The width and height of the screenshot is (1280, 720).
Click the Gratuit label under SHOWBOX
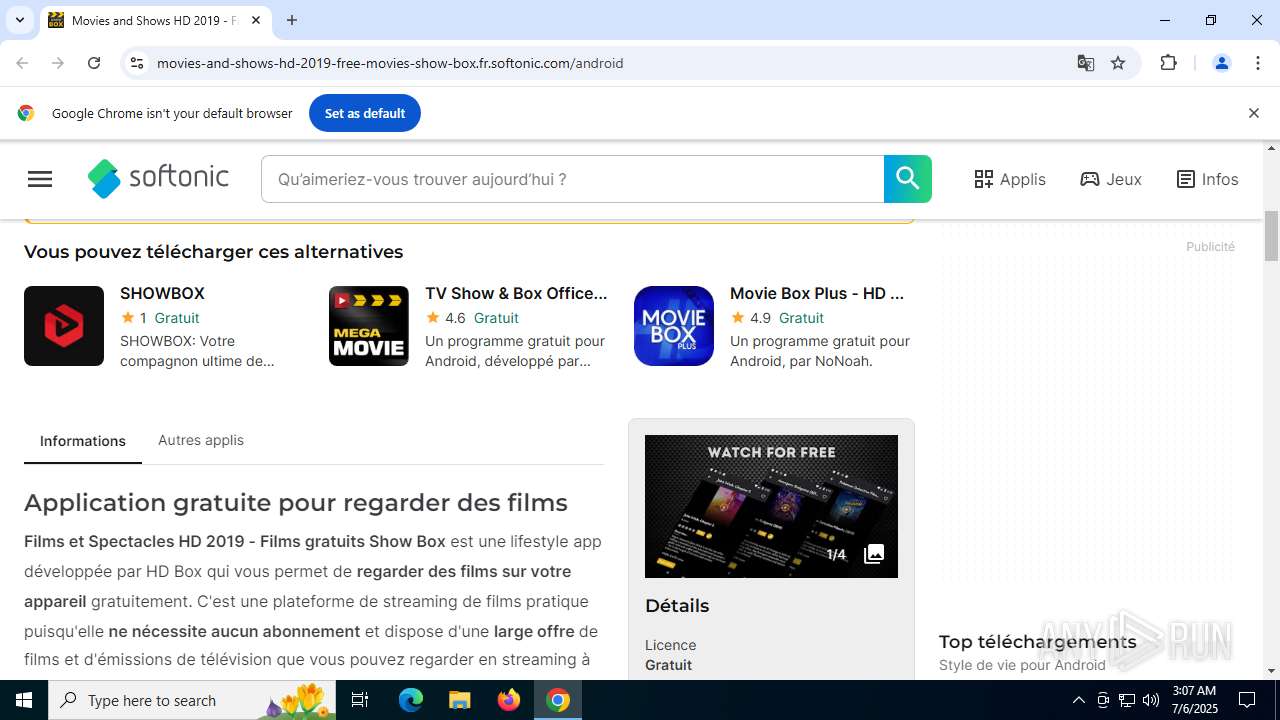(x=177, y=318)
